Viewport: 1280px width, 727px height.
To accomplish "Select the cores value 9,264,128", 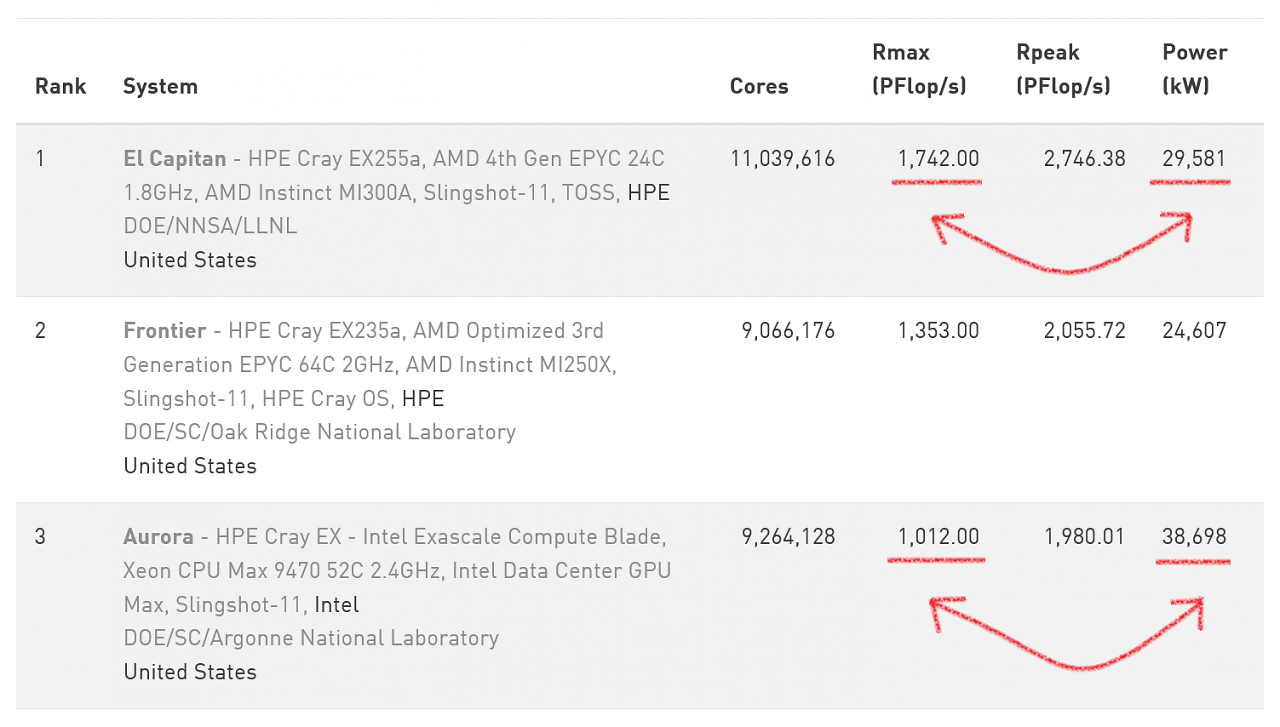I will click(788, 536).
